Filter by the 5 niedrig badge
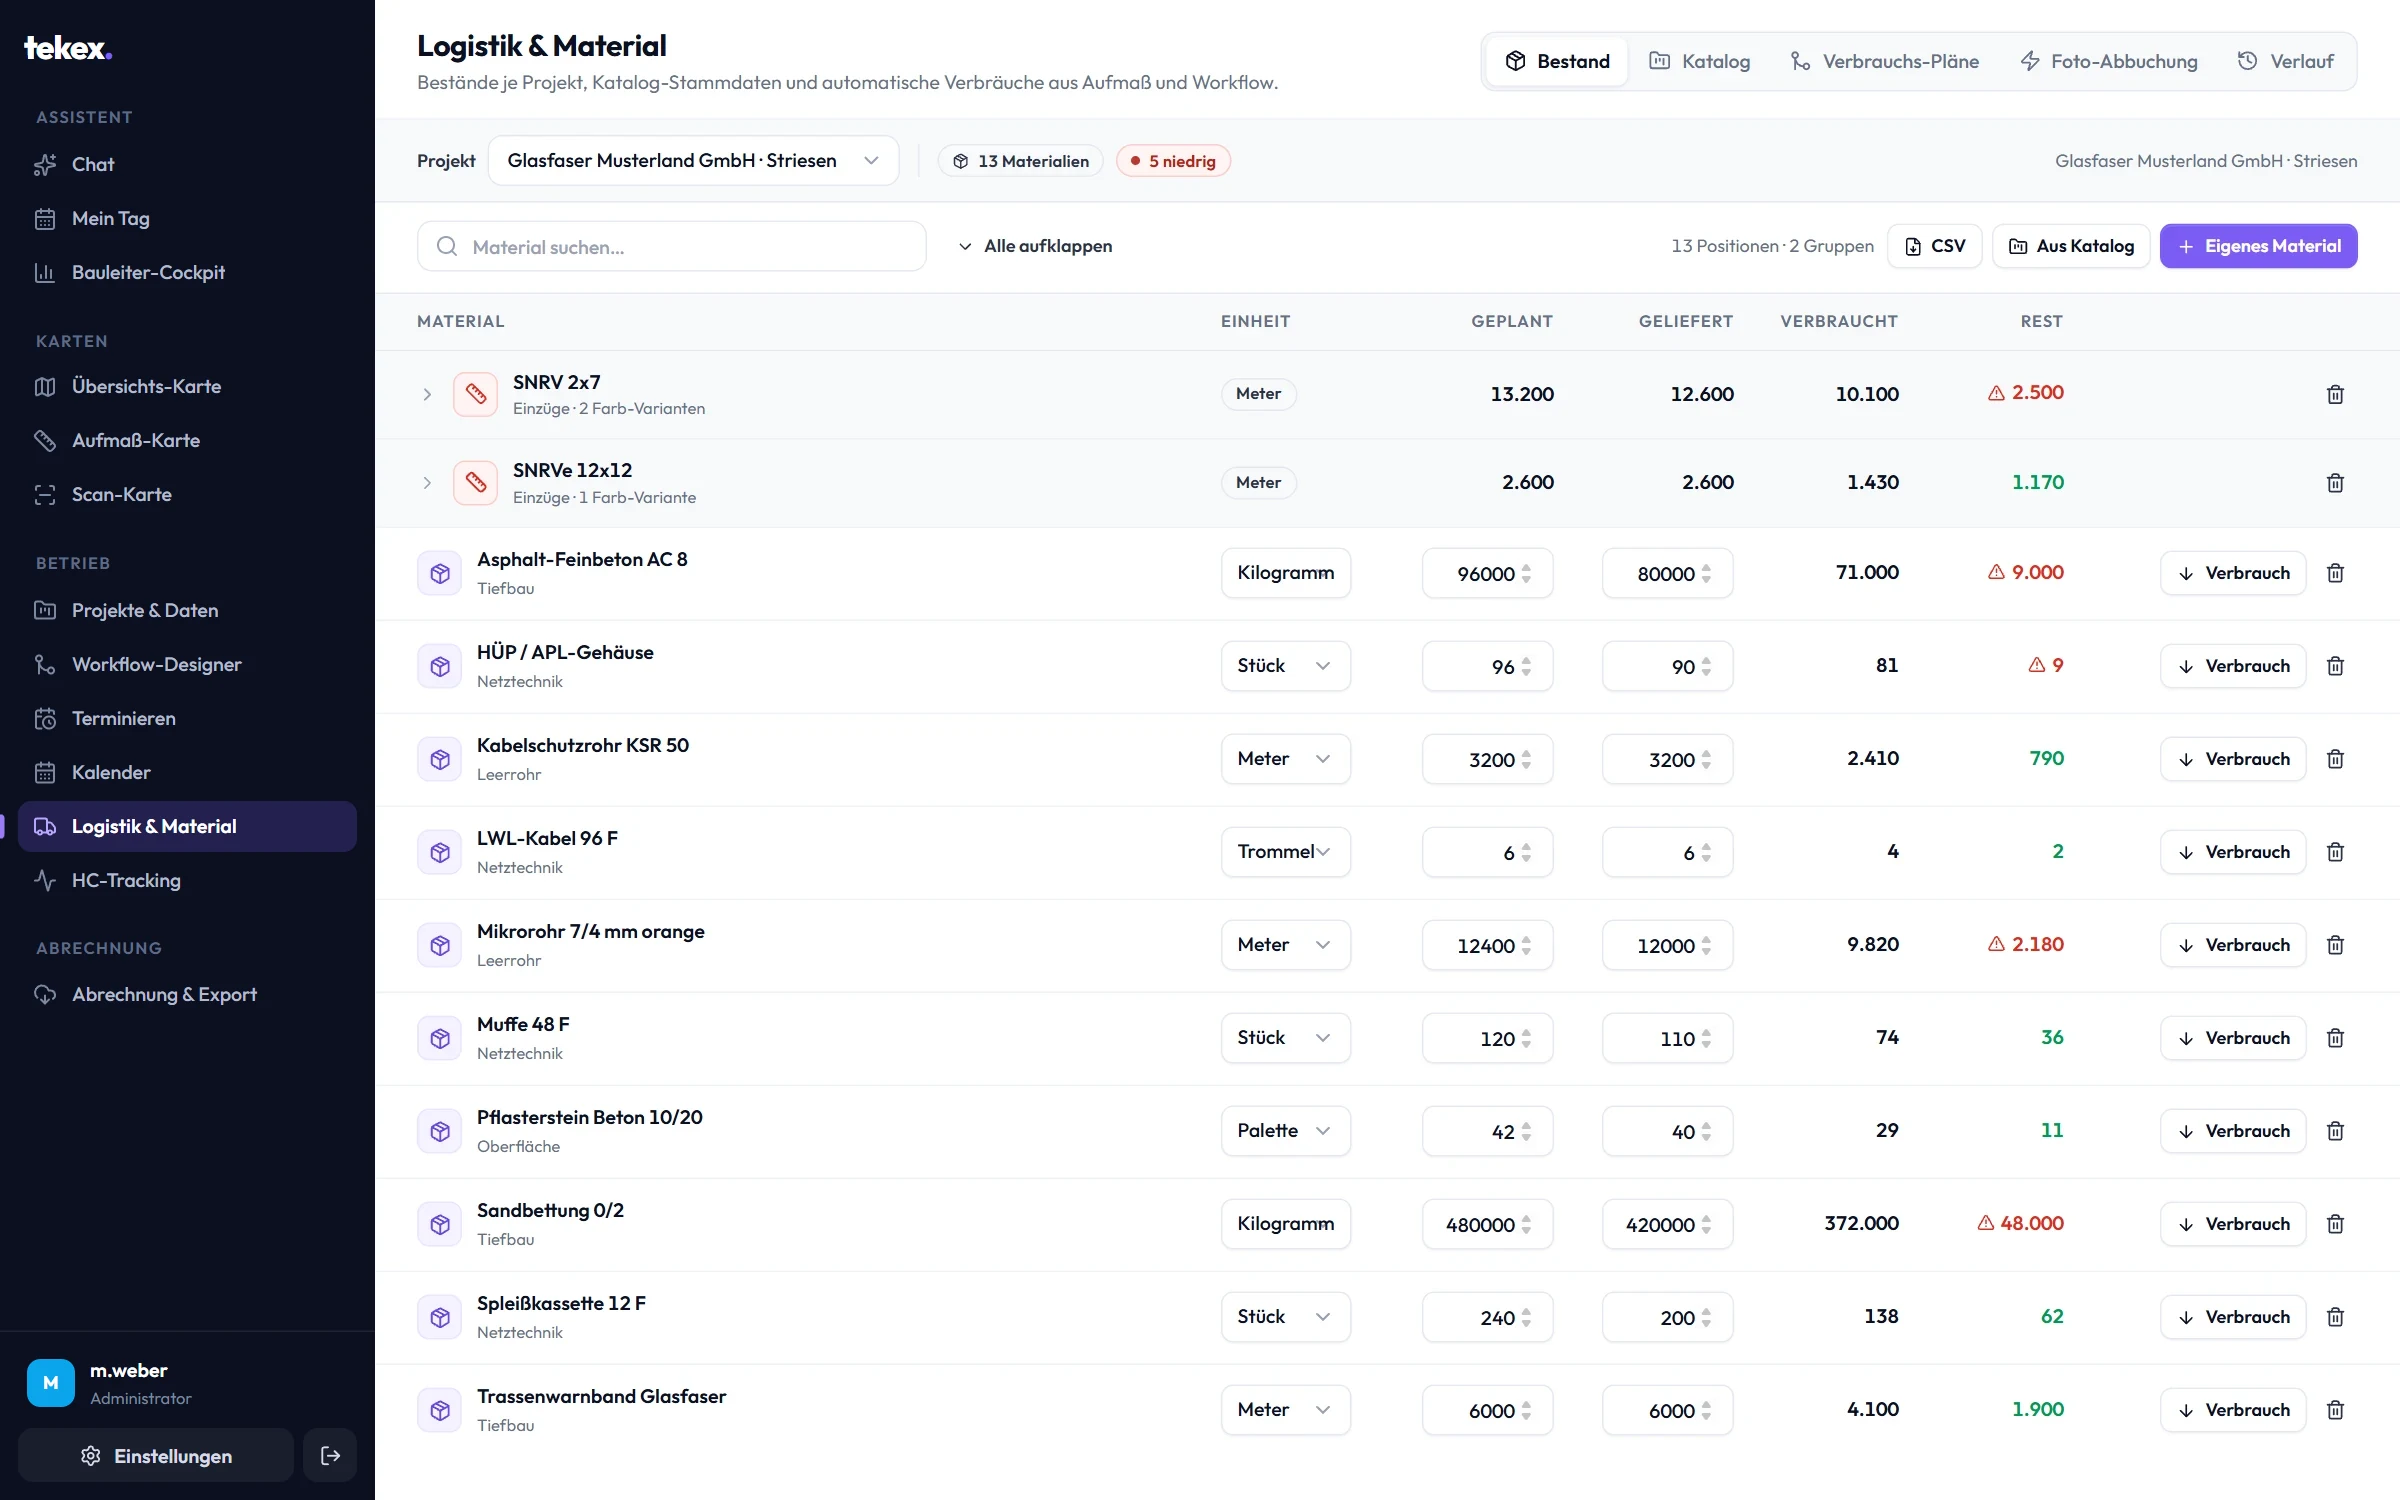 pyautogui.click(x=1173, y=161)
